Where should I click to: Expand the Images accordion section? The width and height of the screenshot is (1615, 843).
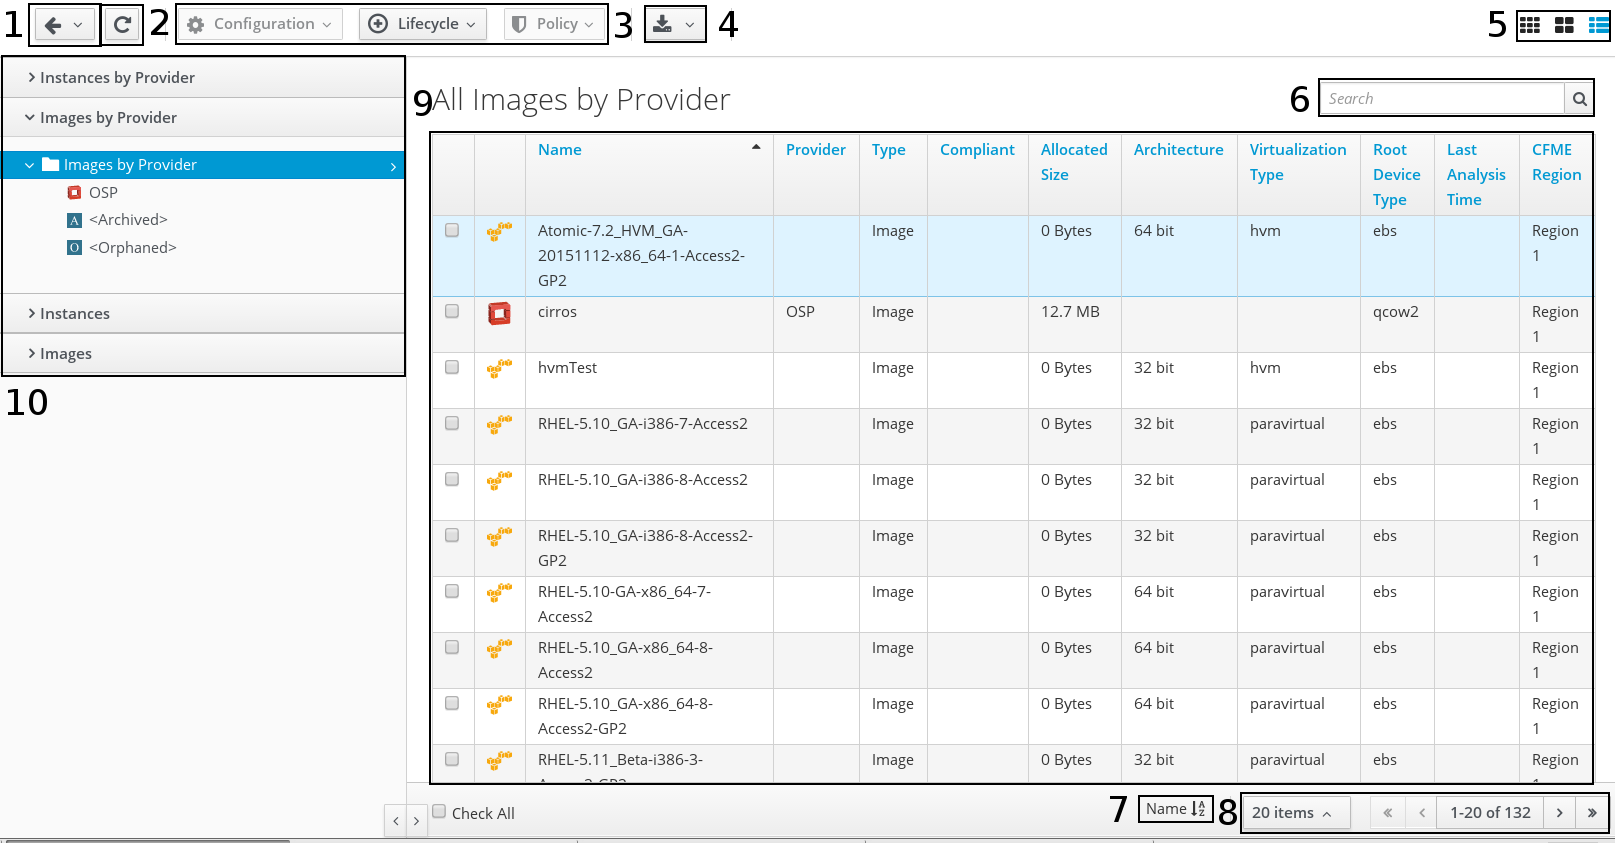[66, 354]
